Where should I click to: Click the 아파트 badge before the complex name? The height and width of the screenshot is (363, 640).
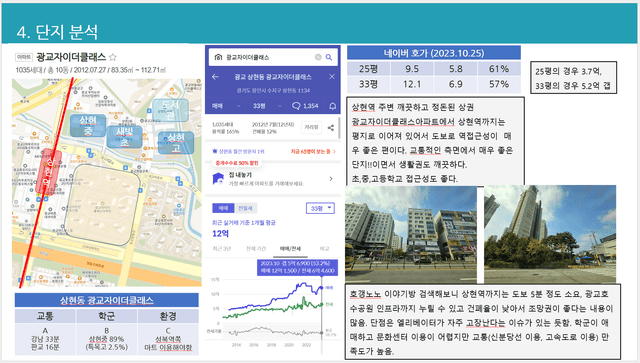(x=23, y=57)
